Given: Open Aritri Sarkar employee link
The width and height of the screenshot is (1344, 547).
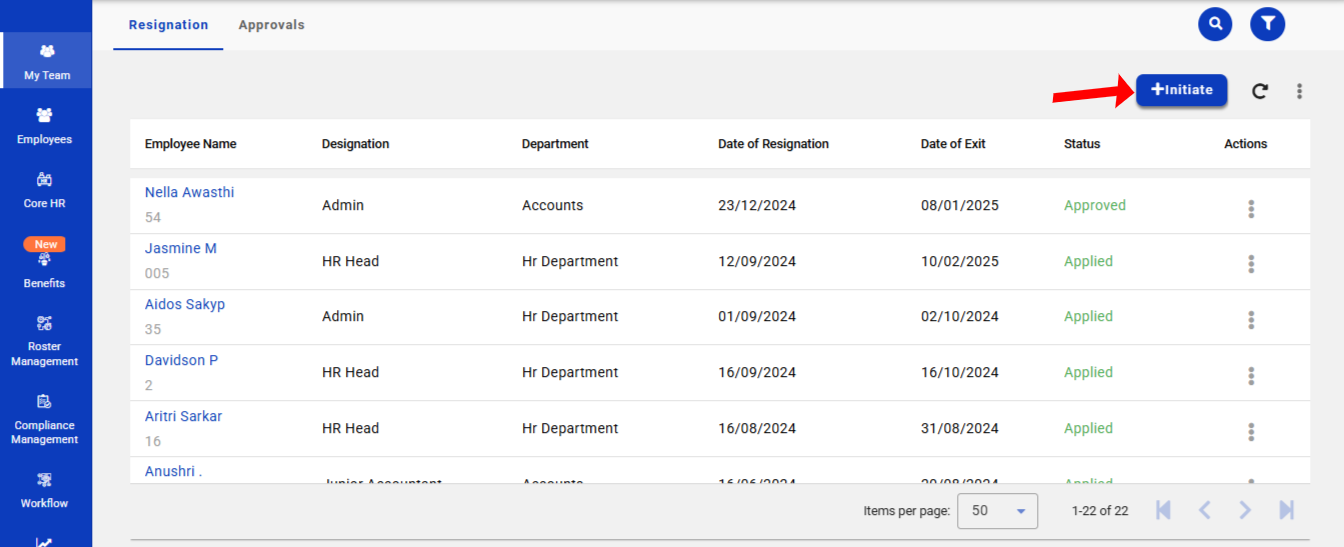Looking at the screenshot, I should [184, 416].
